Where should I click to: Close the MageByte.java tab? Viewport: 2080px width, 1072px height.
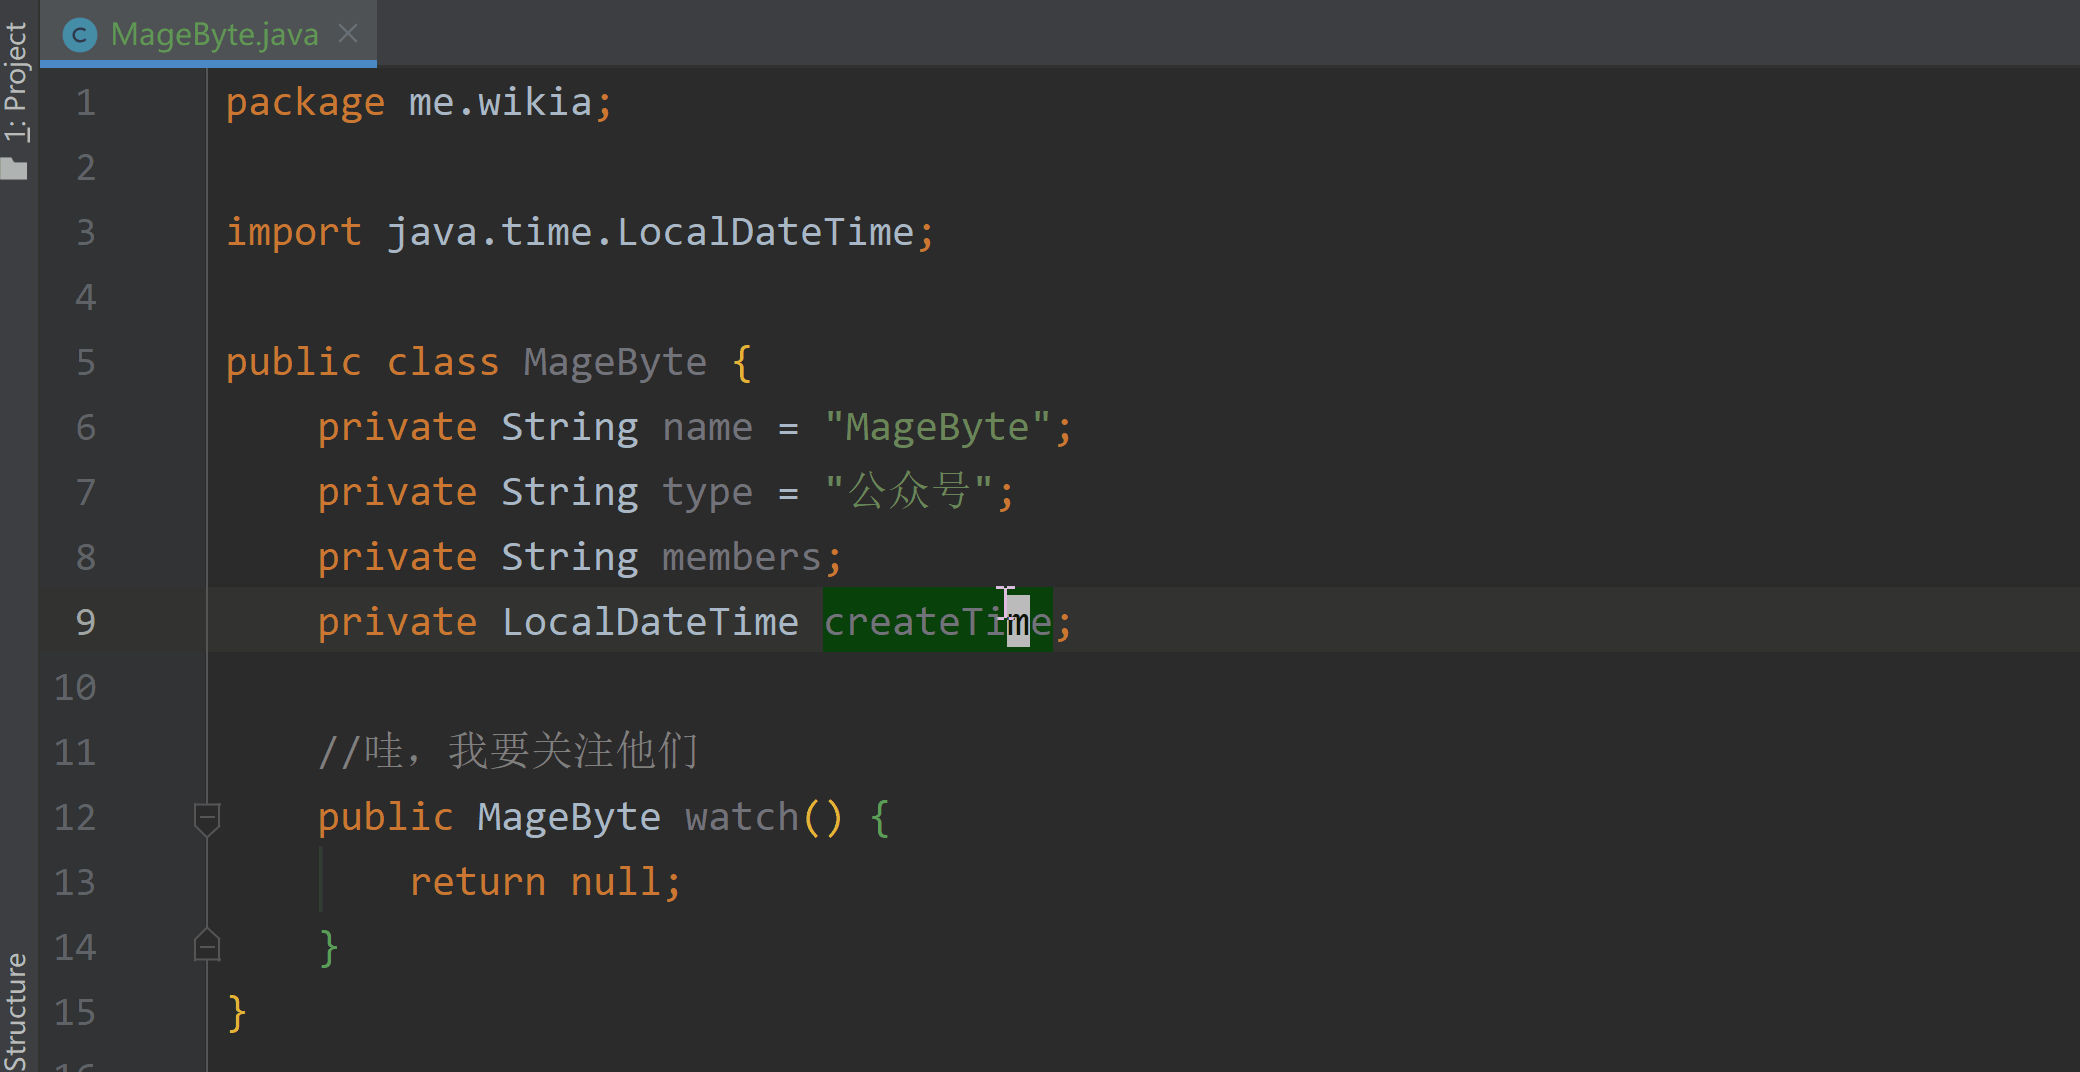click(347, 33)
